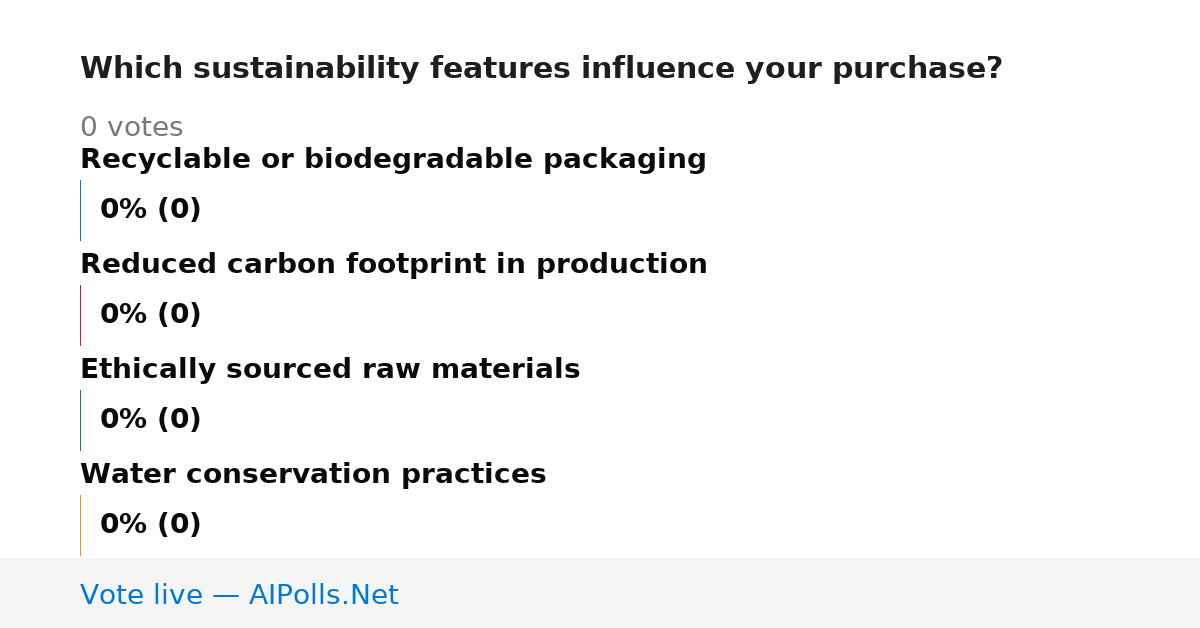Image resolution: width=1200 pixels, height=628 pixels.
Task: Choose Water conservation practices option label
Action: point(313,475)
